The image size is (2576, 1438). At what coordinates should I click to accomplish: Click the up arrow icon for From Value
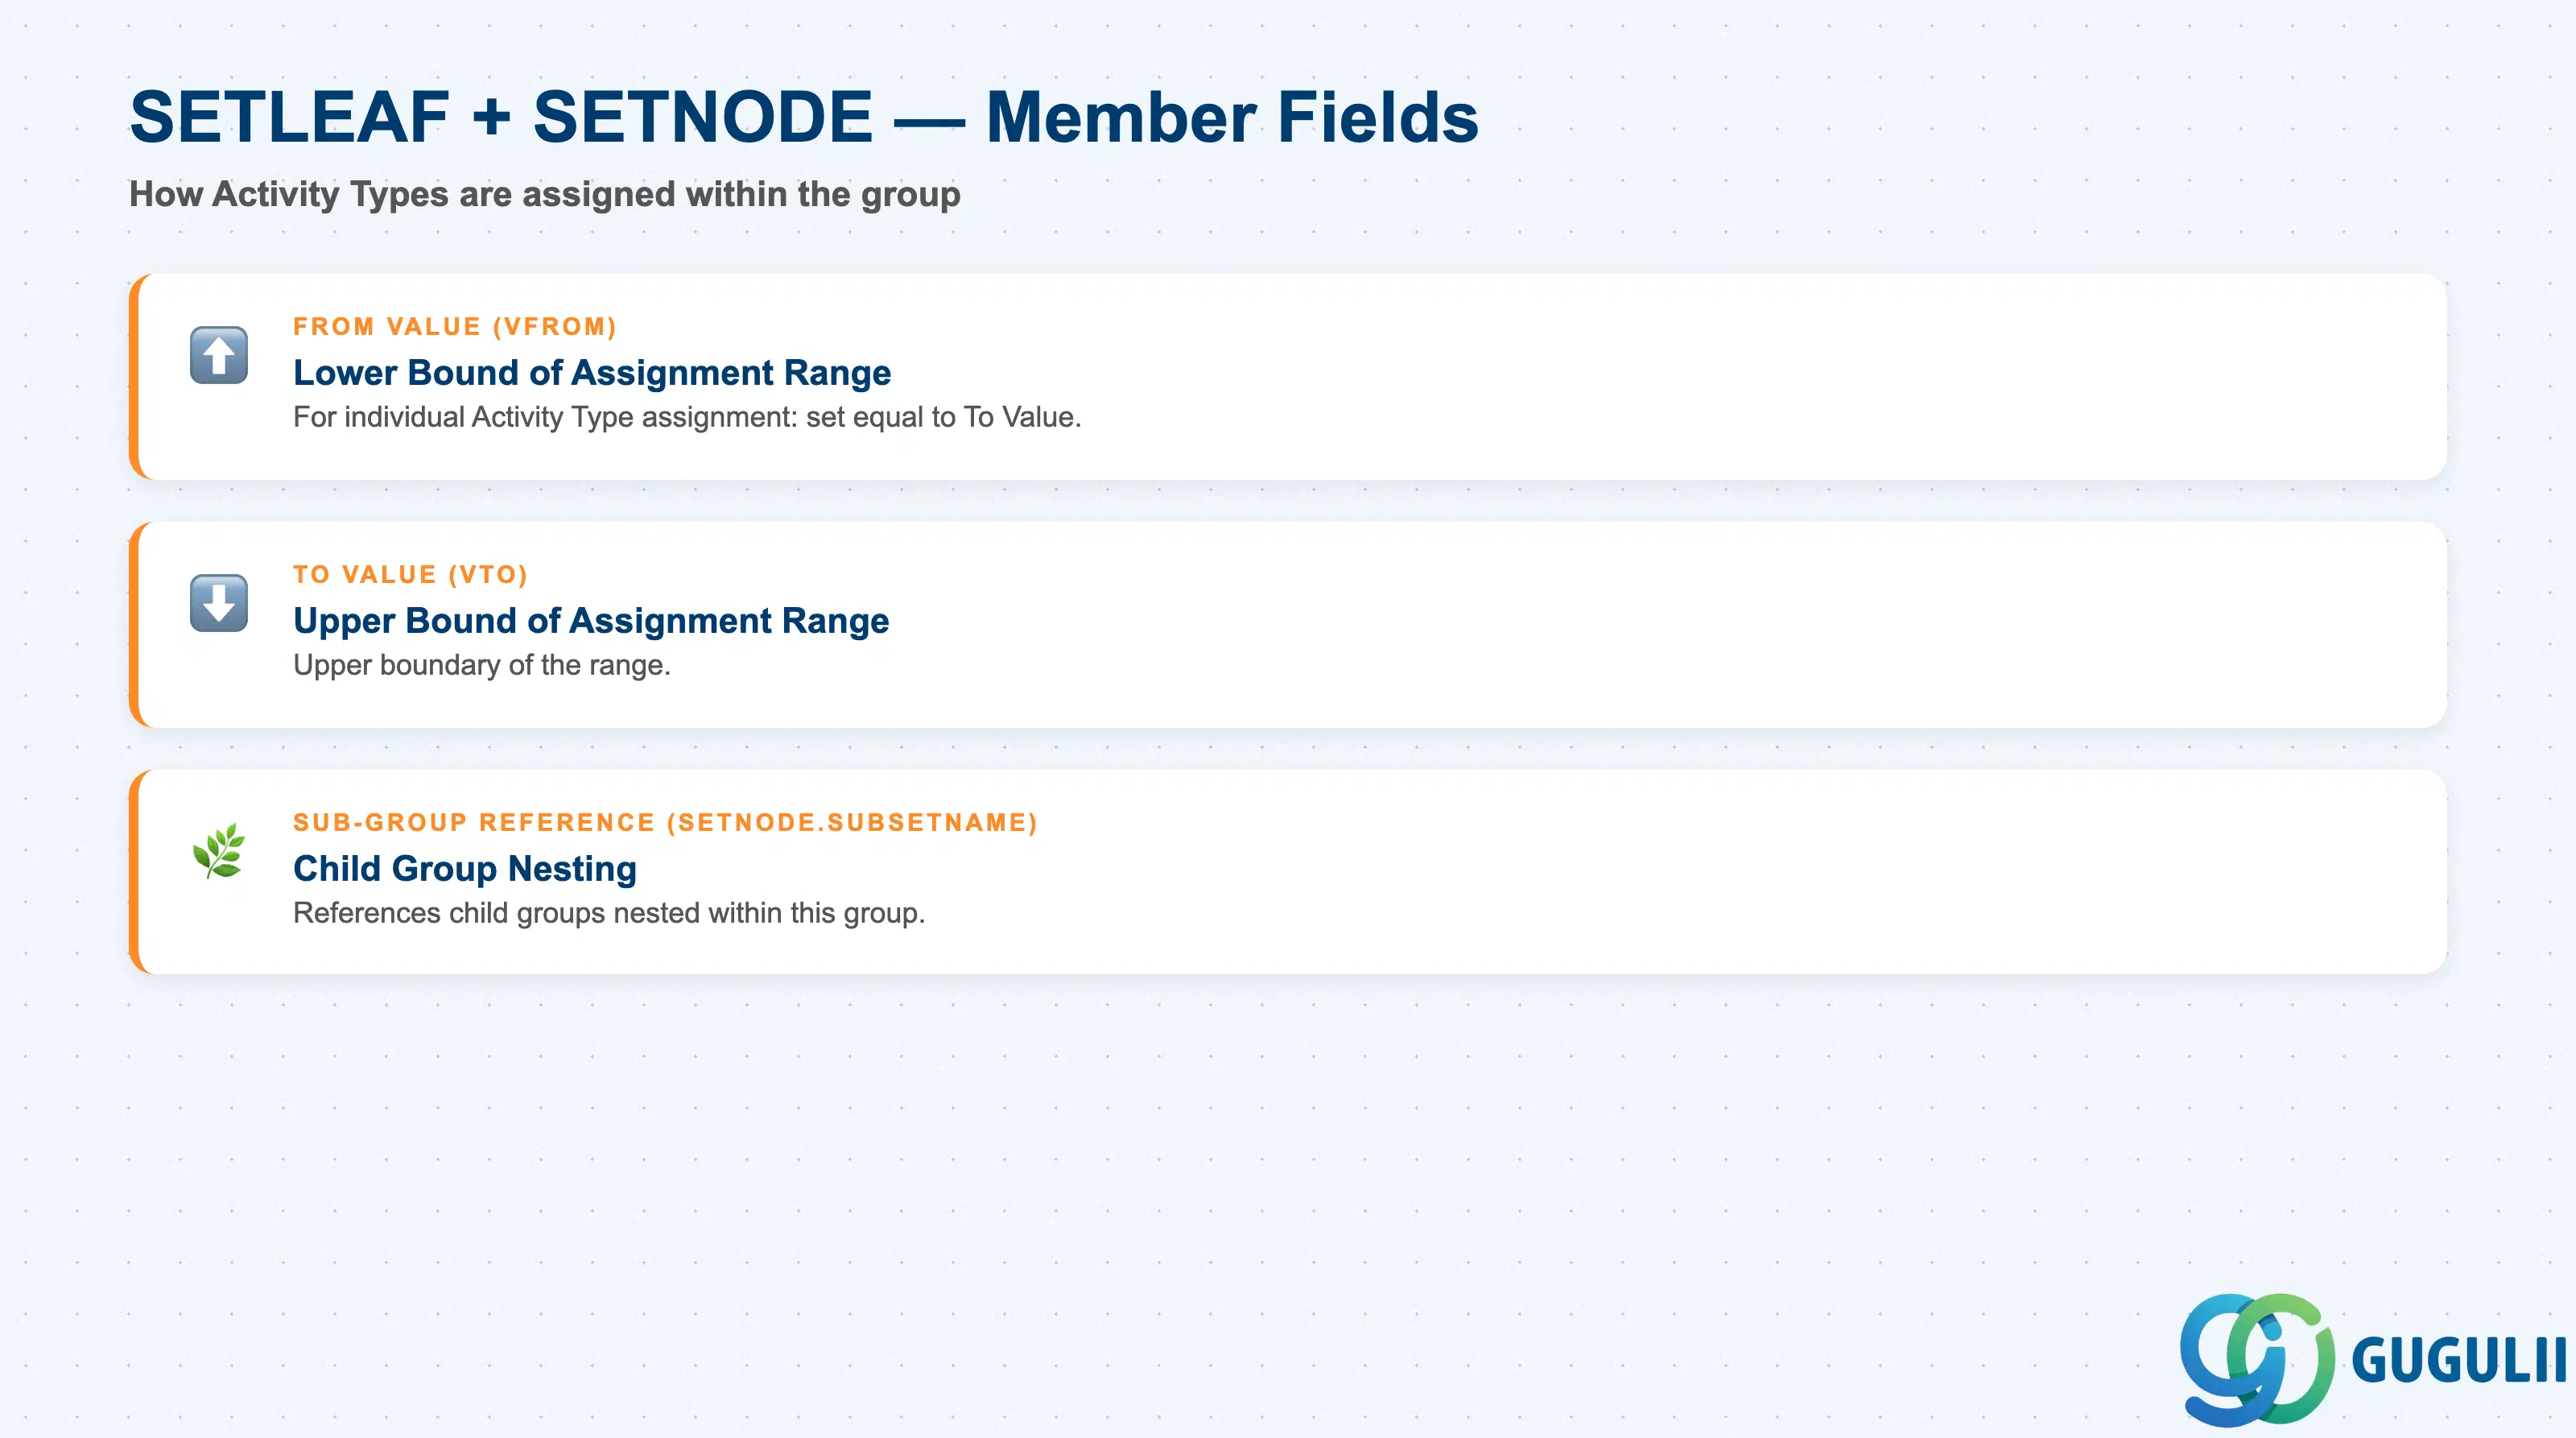coord(219,355)
